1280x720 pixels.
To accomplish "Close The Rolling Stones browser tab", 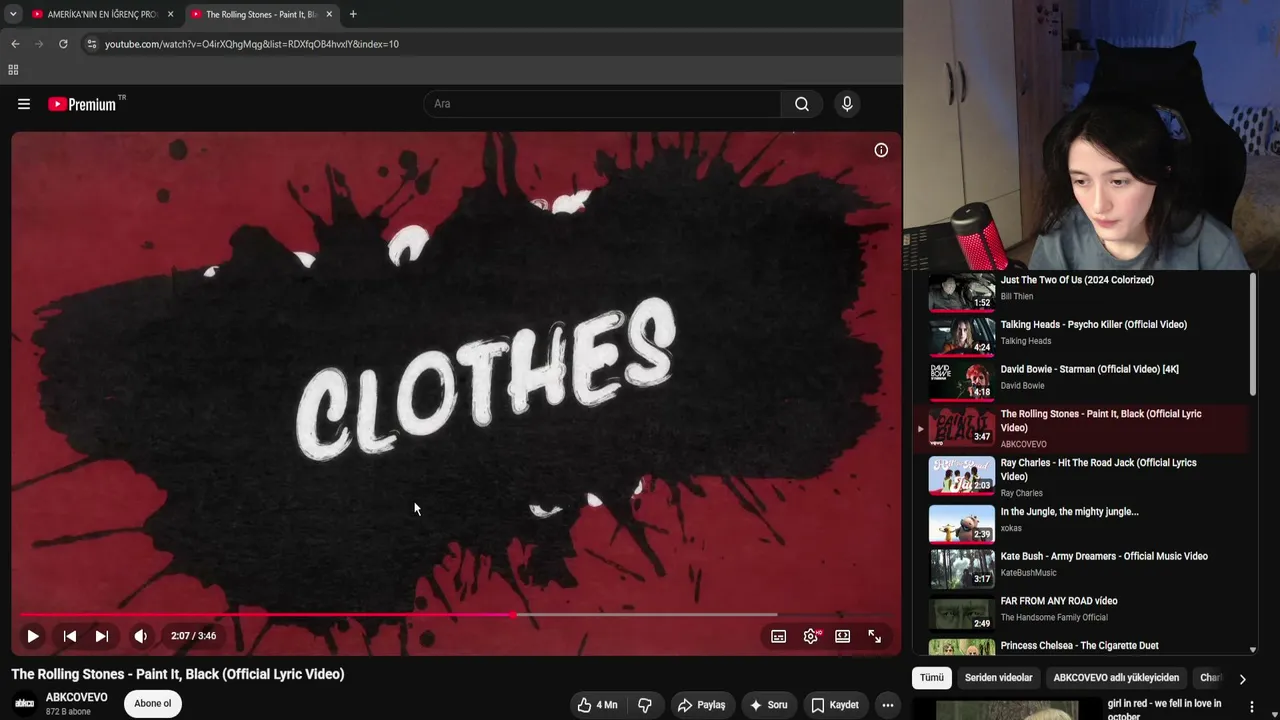I will (x=329, y=14).
